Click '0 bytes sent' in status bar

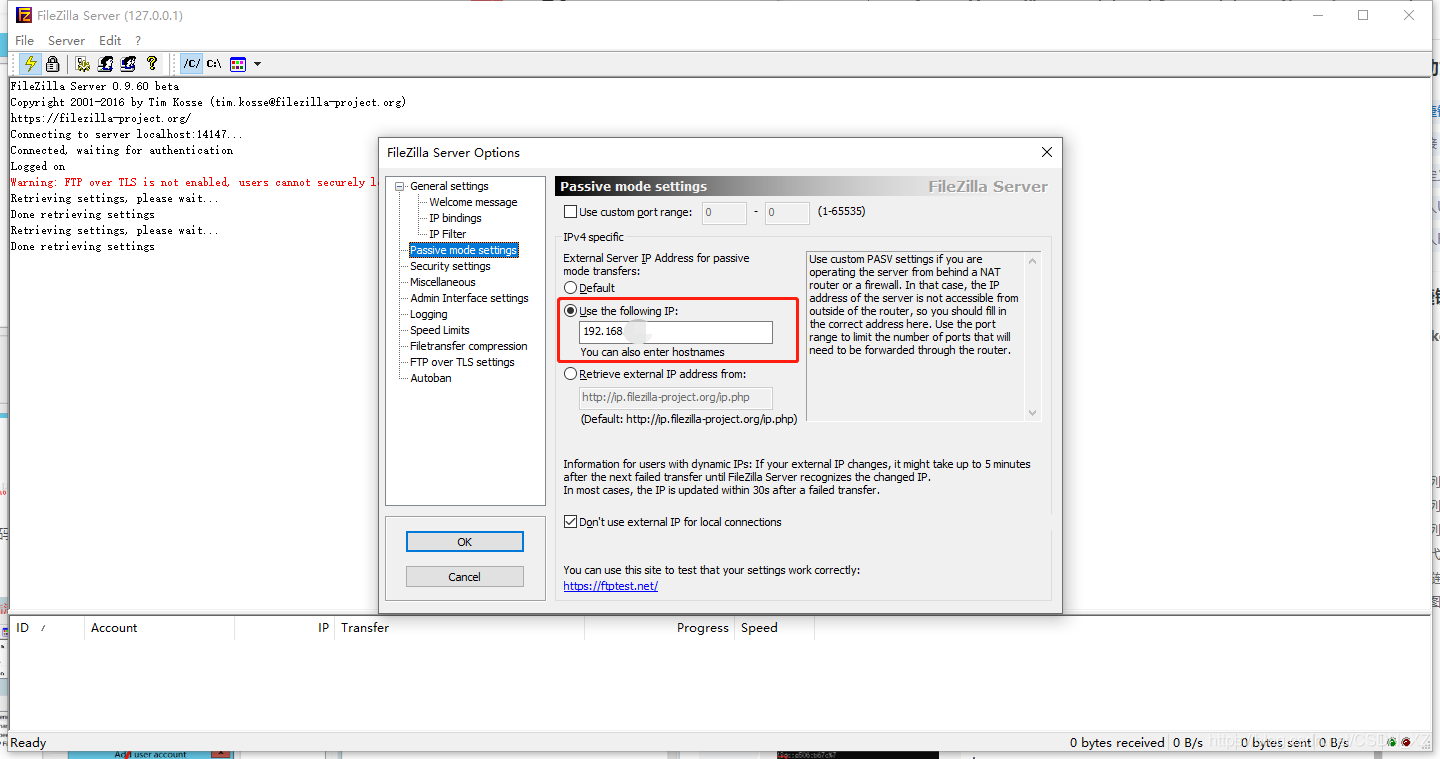(1276, 742)
